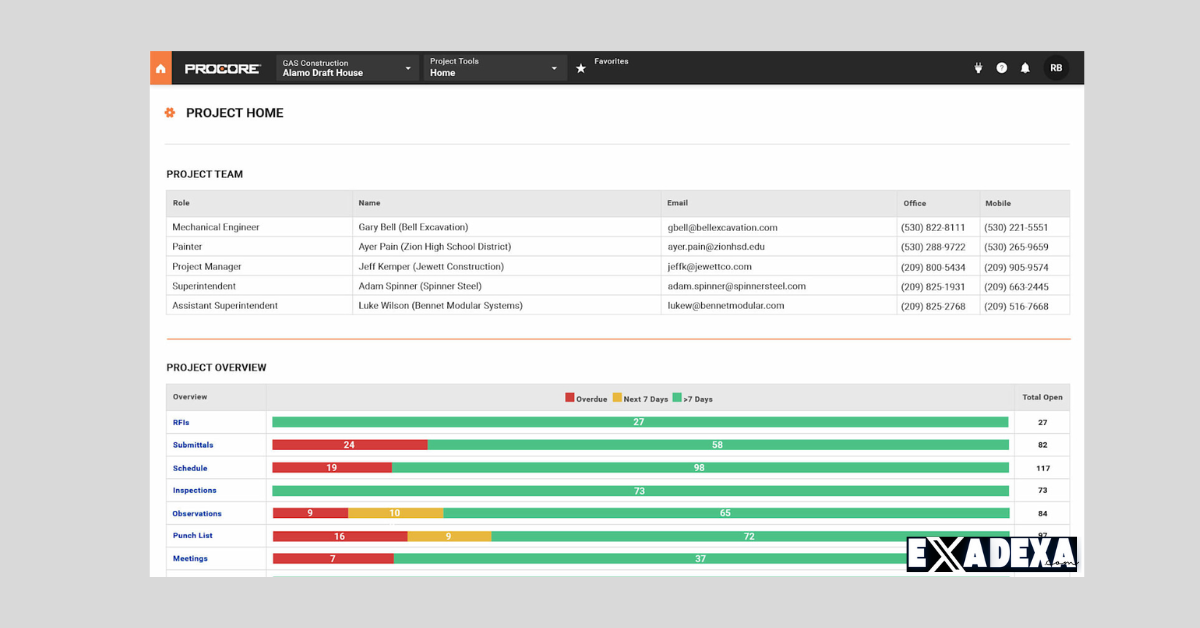
Task: Click the gear icon beside Project Home
Action: tap(170, 113)
